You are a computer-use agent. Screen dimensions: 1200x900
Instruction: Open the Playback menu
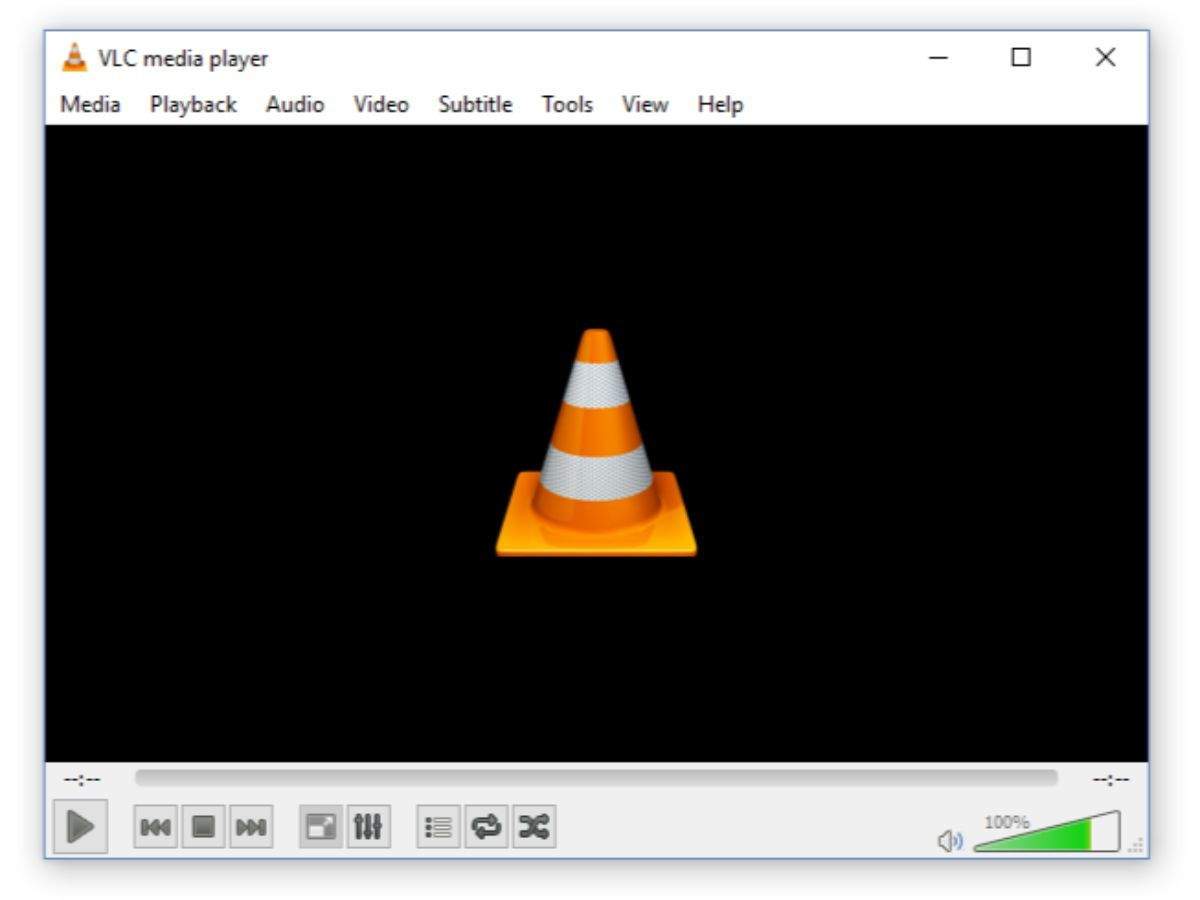coord(193,104)
